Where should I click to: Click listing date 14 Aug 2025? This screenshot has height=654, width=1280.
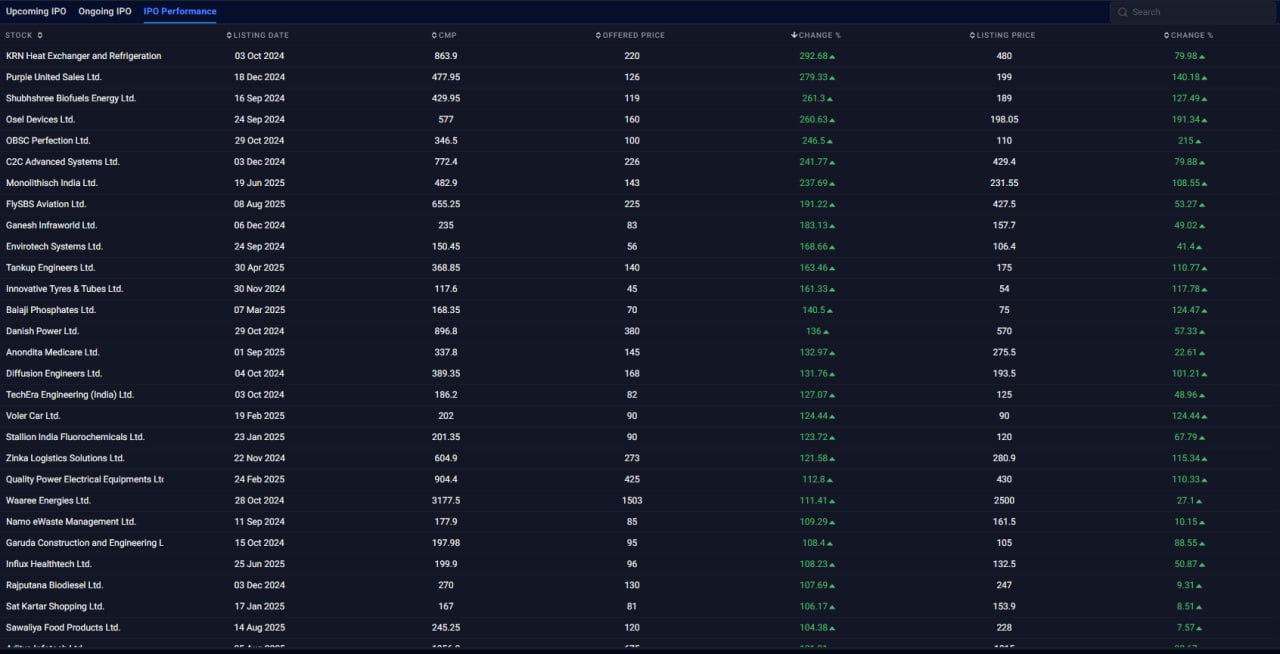260,627
